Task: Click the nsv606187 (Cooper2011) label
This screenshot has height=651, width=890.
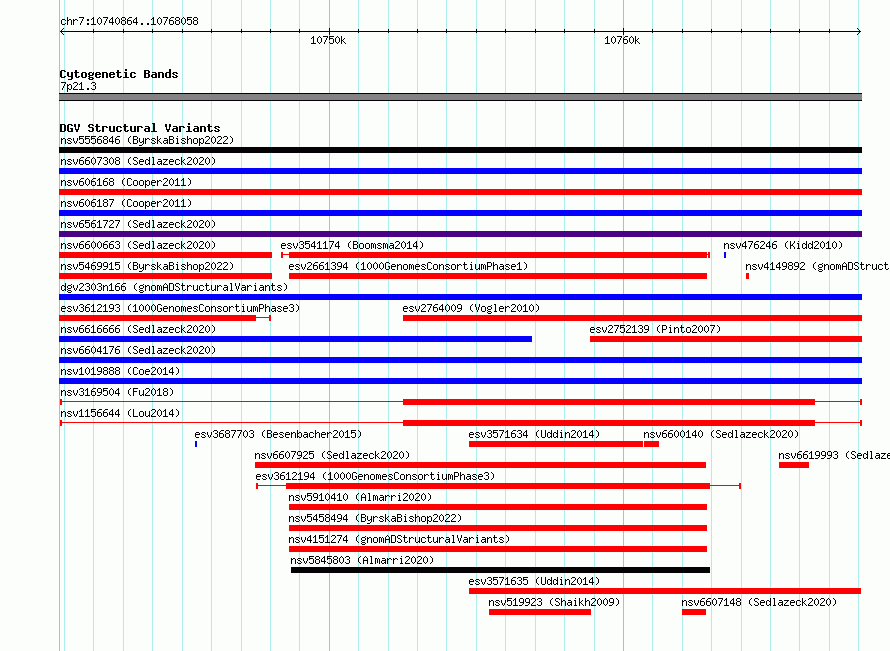Action: (126, 203)
